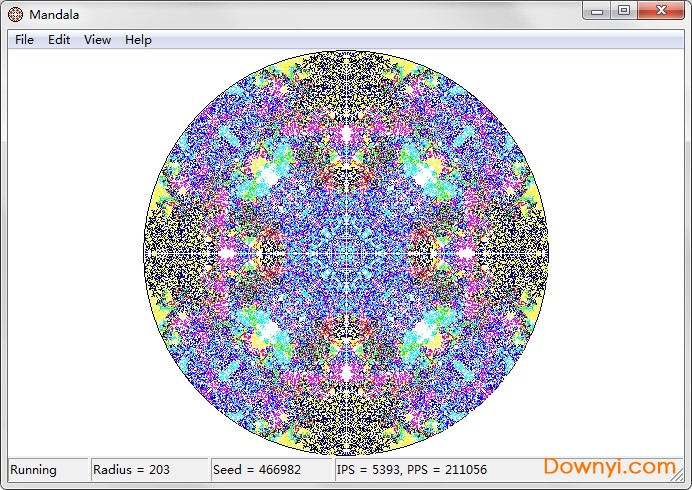Image resolution: width=692 pixels, height=490 pixels.
Task: Click the Mandala title bar text
Action: click(x=54, y=15)
